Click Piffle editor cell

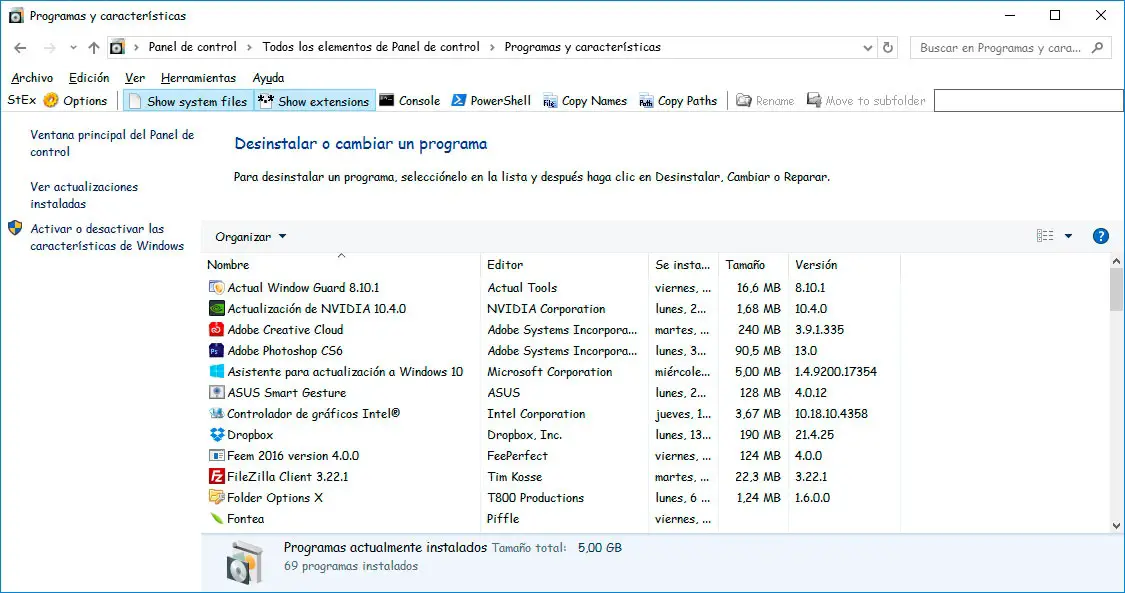click(503, 518)
